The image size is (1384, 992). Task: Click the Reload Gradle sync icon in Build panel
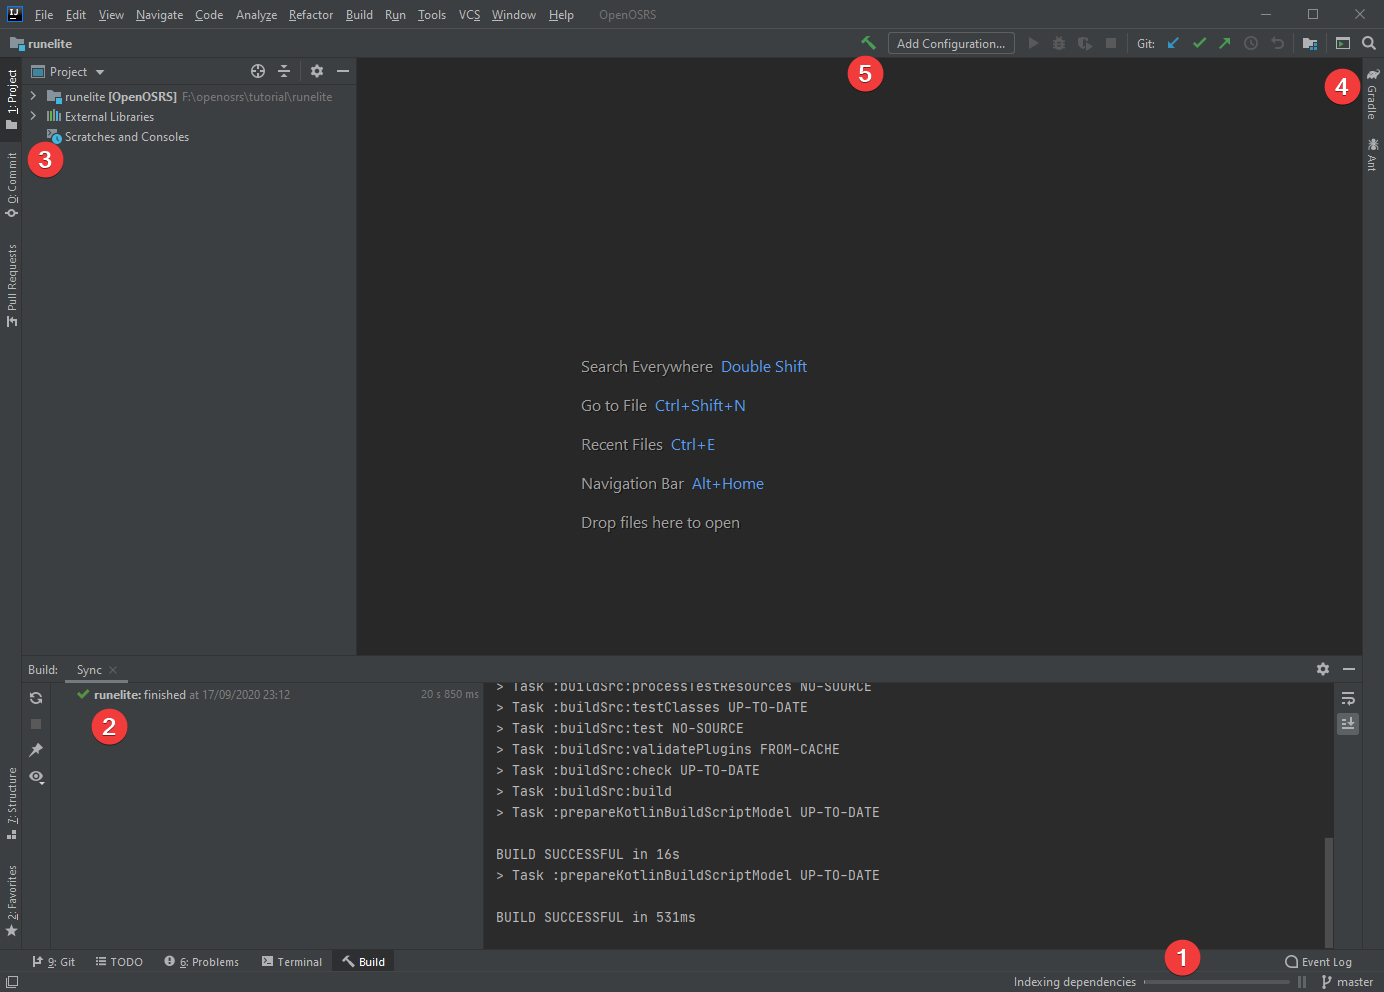36,698
